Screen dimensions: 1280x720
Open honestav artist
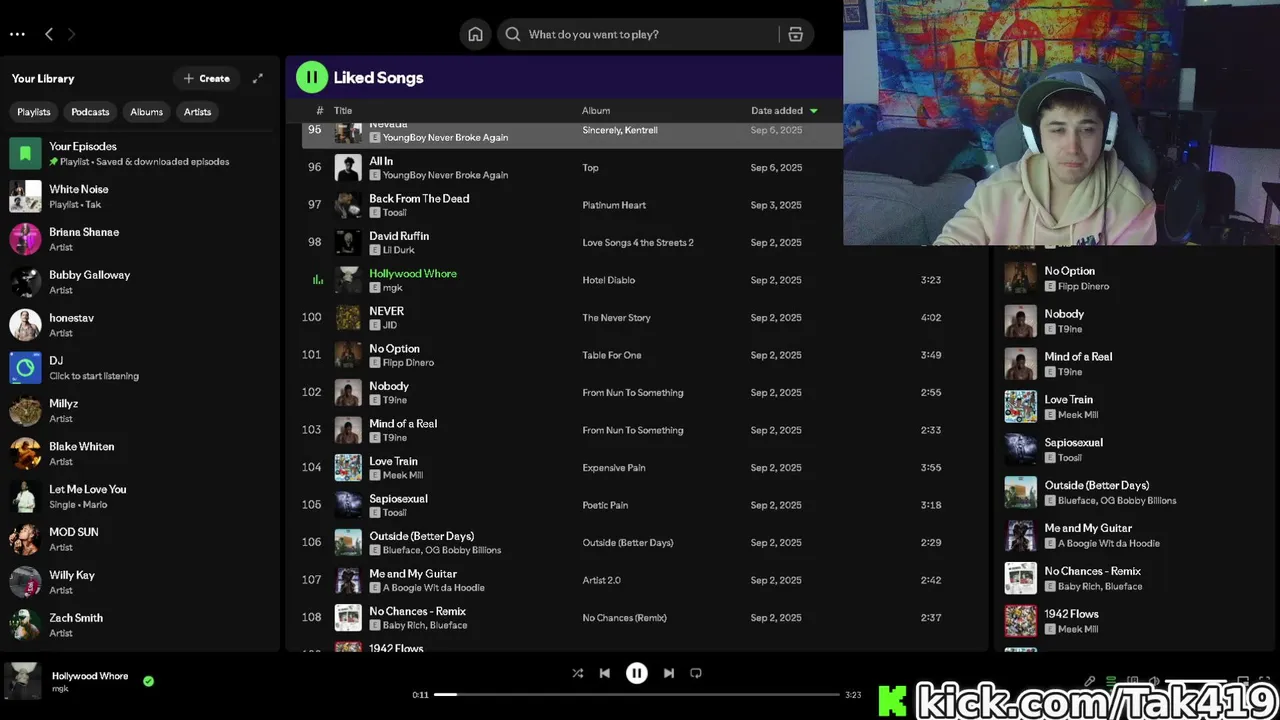click(140, 325)
